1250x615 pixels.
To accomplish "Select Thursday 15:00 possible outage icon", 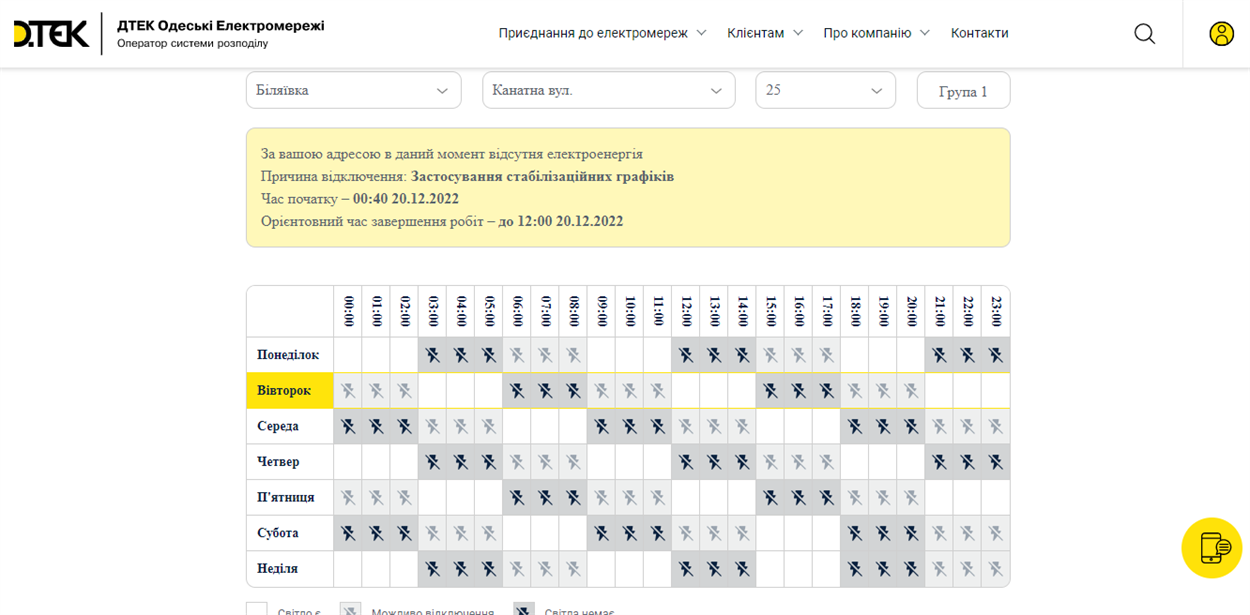I will coord(771,462).
